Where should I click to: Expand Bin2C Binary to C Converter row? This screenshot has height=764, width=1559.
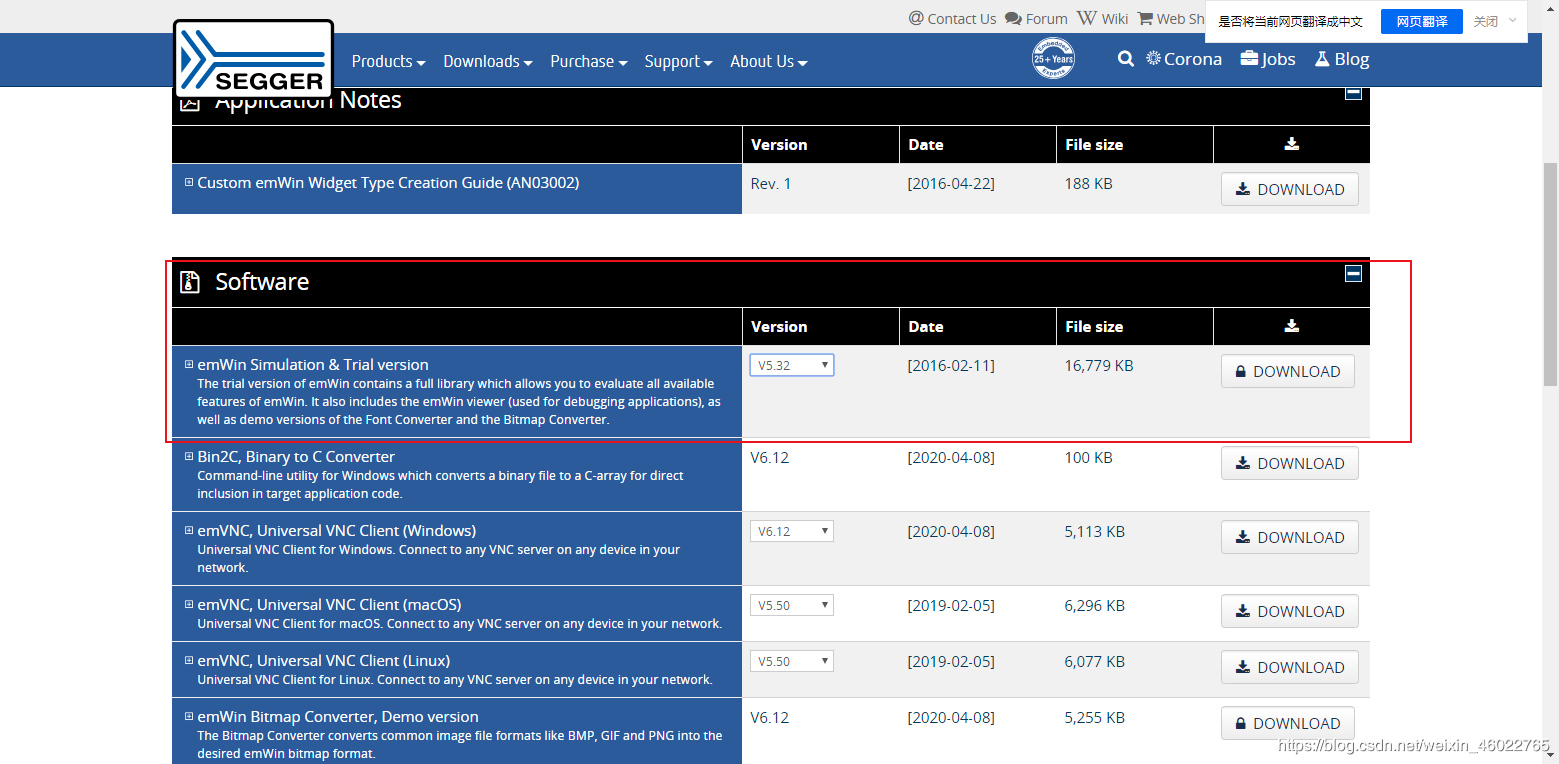189,457
